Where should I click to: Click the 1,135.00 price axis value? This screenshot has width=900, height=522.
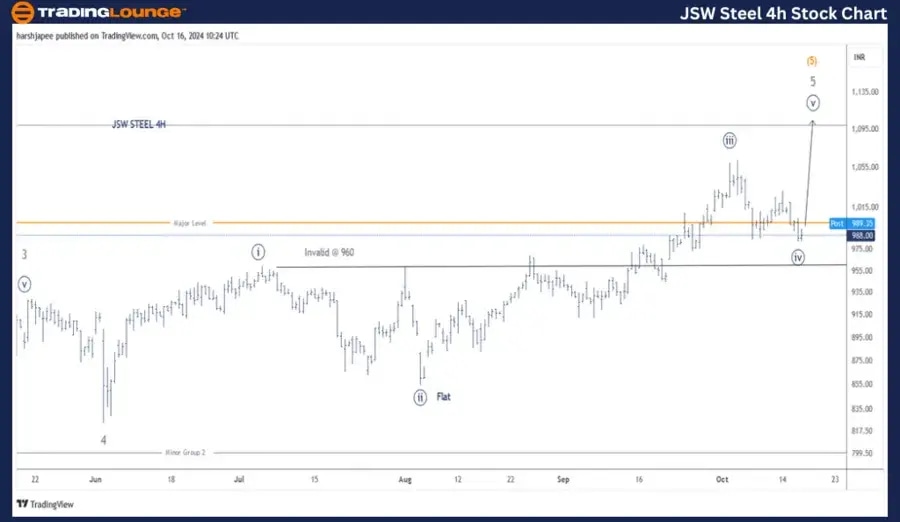(x=865, y=92)
